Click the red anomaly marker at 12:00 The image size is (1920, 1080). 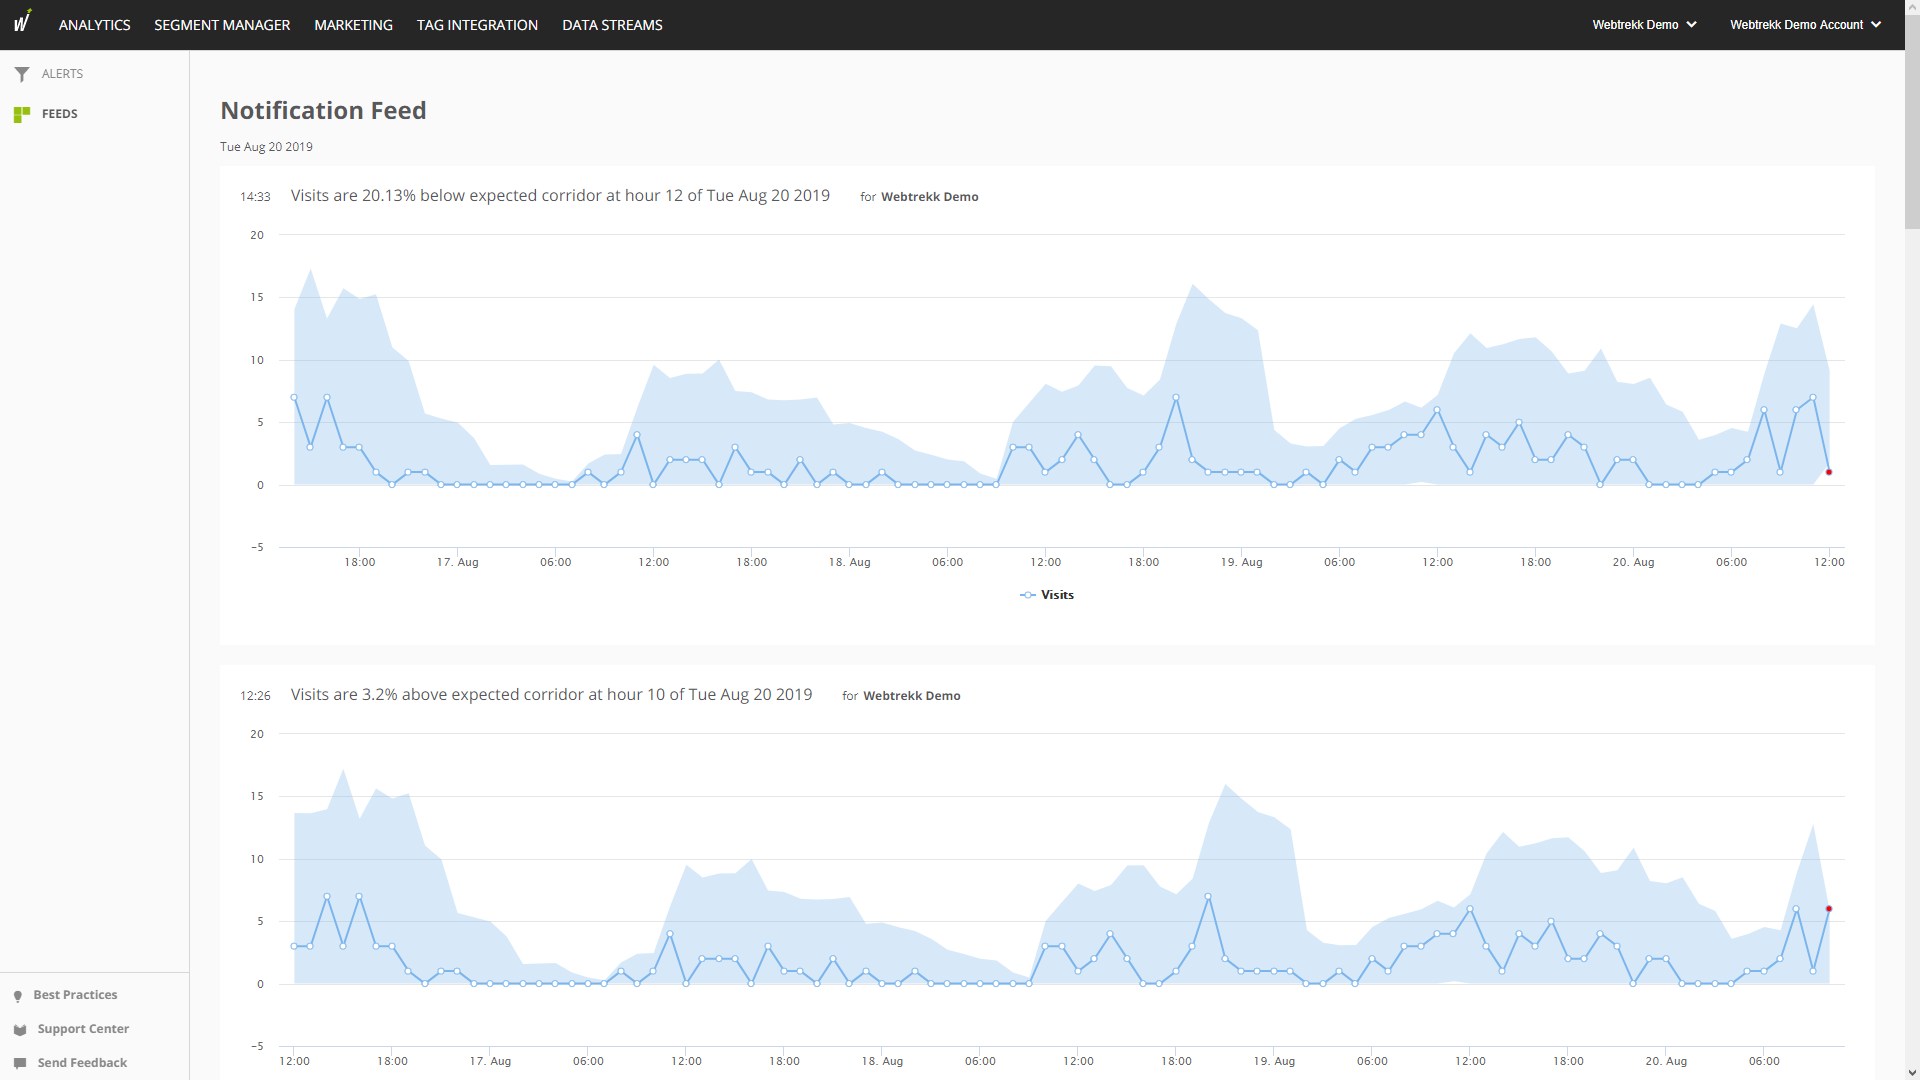point(1832,472)
